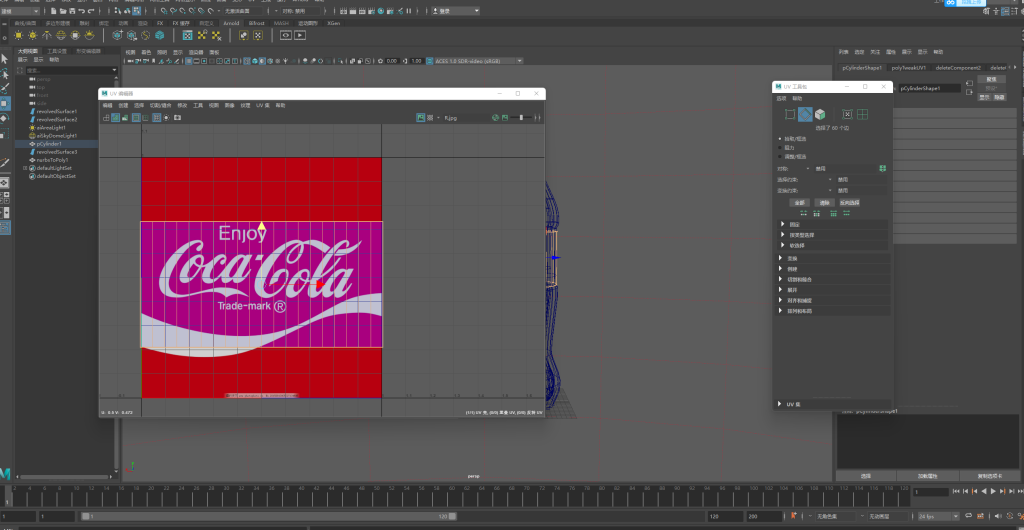Viewport: 1024px width, 530px height.
Task: Click the Open Scene folder icon
Action: 63,11
